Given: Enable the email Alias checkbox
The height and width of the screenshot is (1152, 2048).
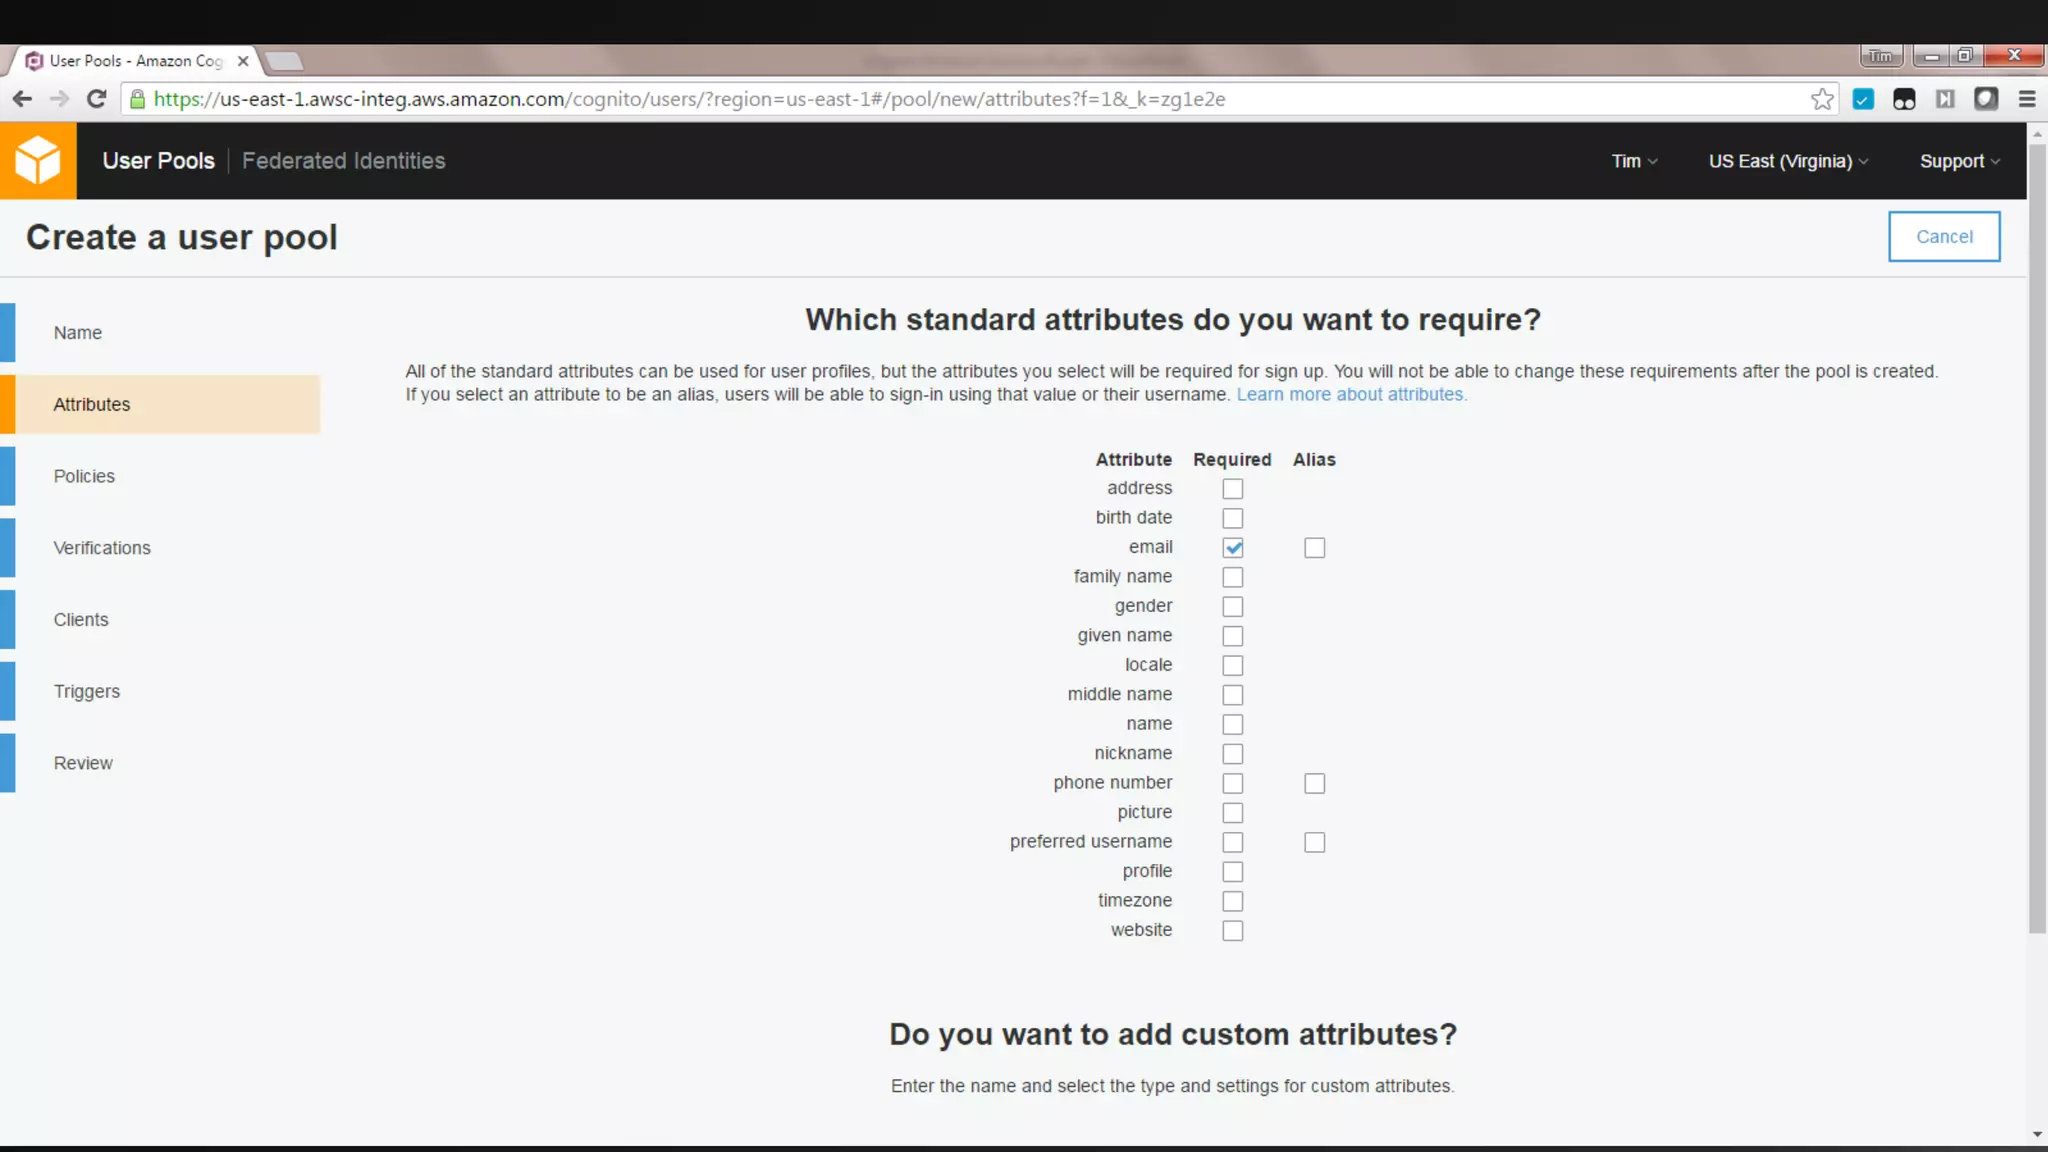Looking at the screenshot, I should pyautogui.click(x=1314, y=548).
